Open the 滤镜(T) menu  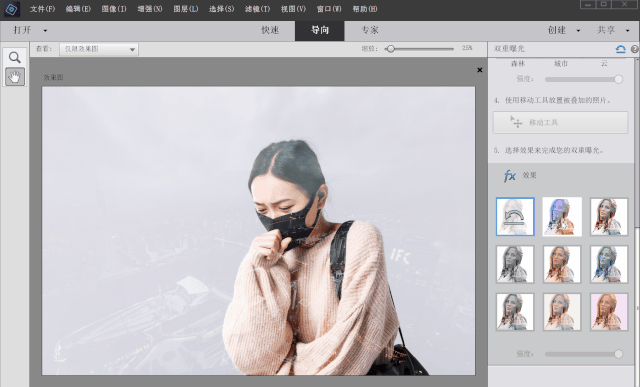[258, 9]
